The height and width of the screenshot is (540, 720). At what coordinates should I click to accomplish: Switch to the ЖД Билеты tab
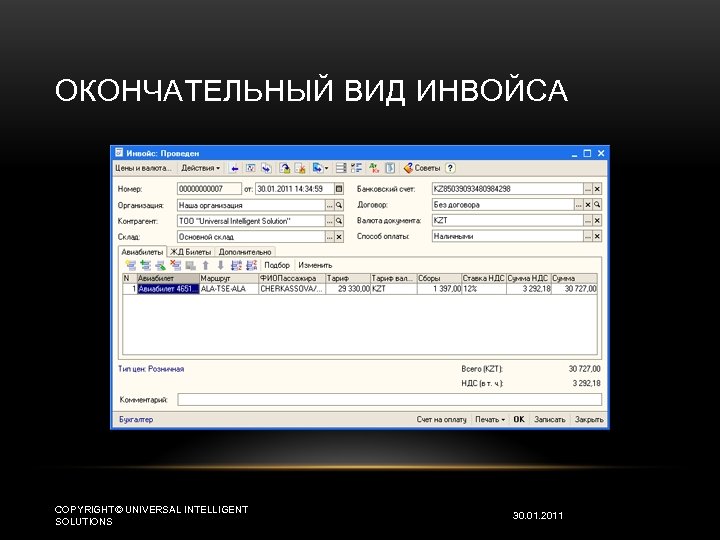pyautogui.click(x=191, y=252)
